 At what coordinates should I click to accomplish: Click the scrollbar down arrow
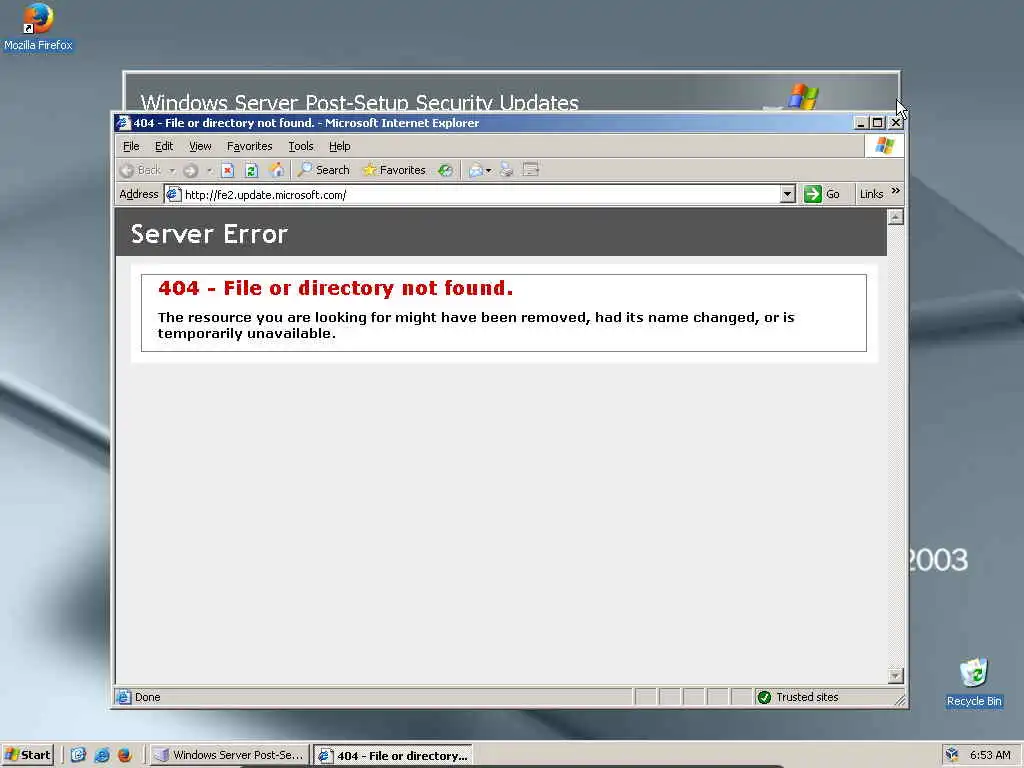(x=896, y=675)
